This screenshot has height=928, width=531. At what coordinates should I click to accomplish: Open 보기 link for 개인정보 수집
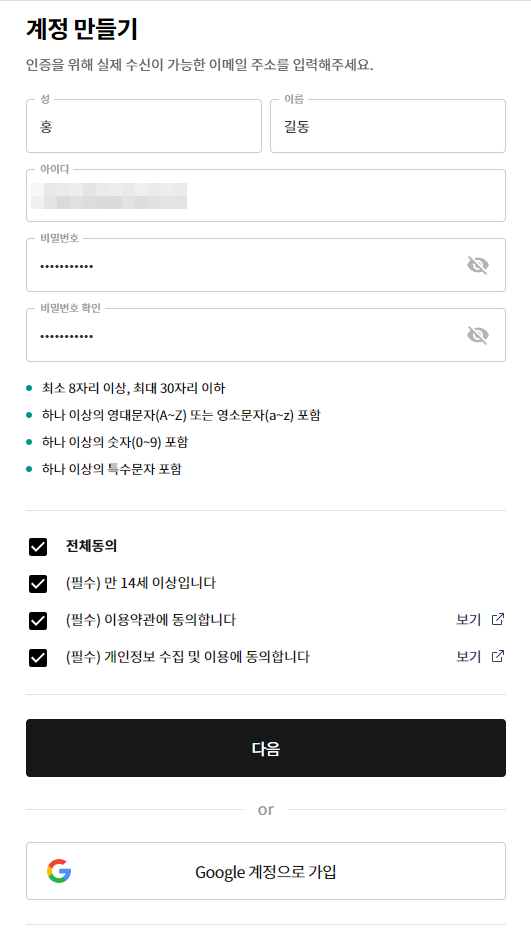coord(468,656)
